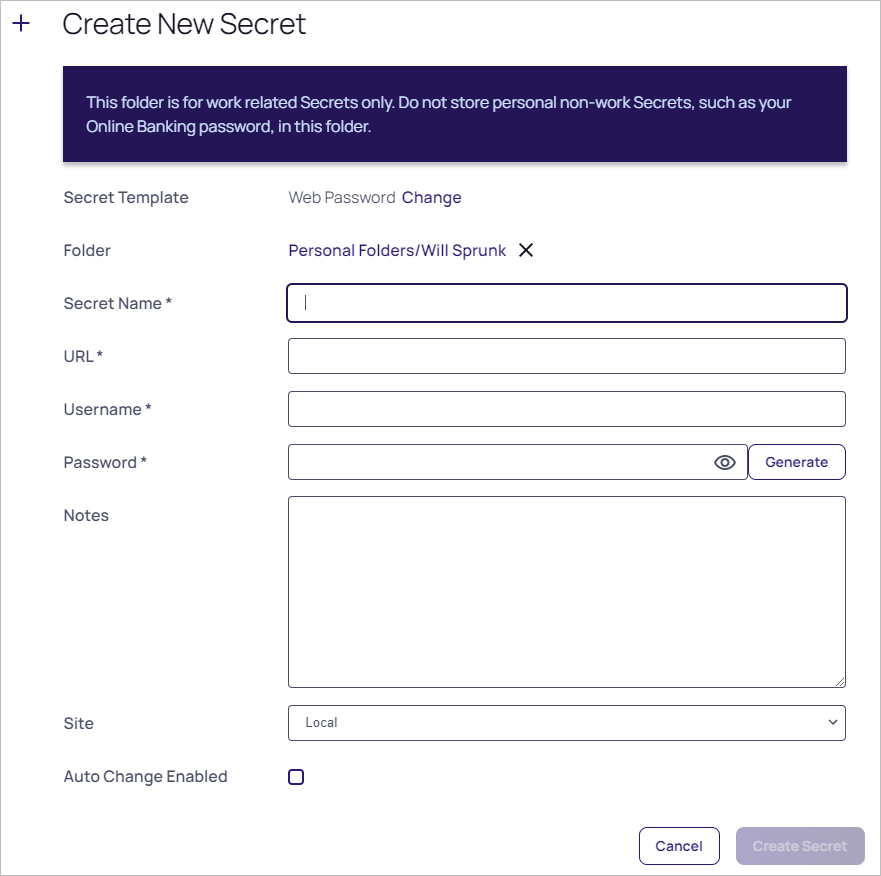Show the password using the eye icon

coord(725,462)
